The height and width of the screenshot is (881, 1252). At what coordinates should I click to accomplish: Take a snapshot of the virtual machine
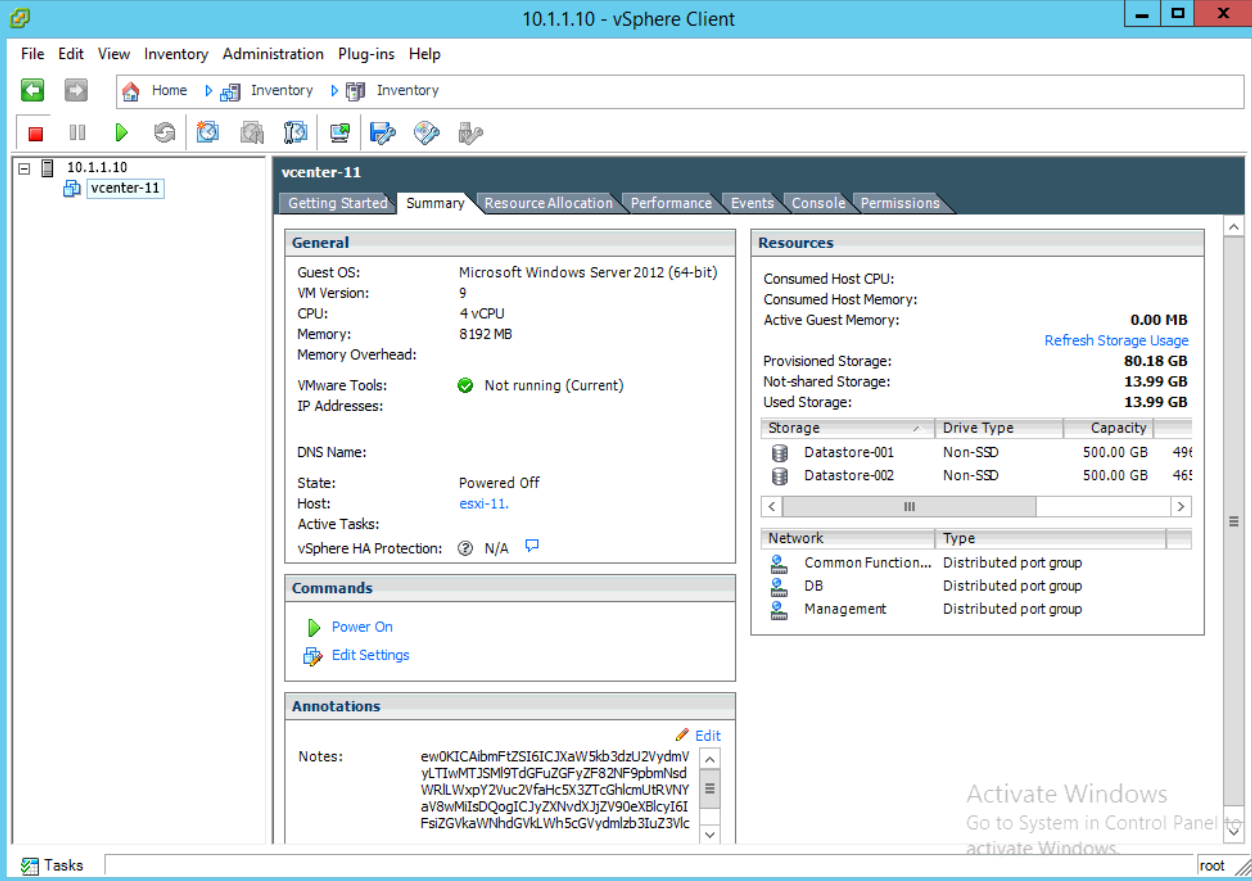tap(208, 131)
